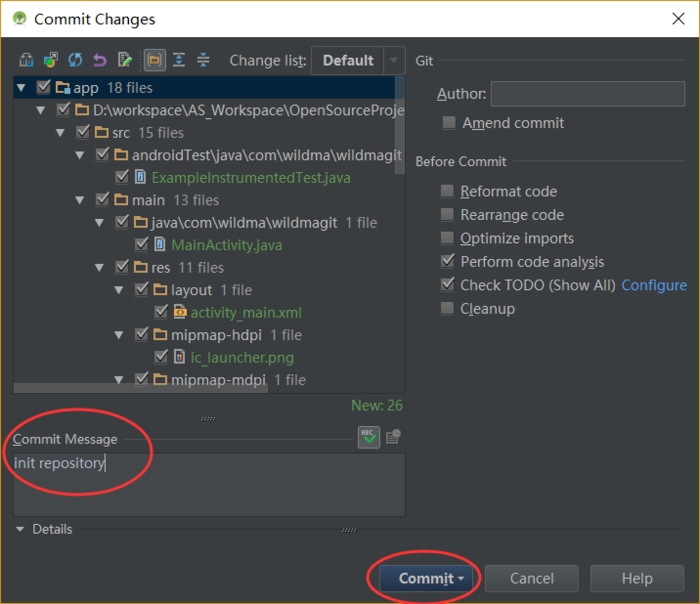Click the Jump to Source edit icon

[x=125, y=60]
